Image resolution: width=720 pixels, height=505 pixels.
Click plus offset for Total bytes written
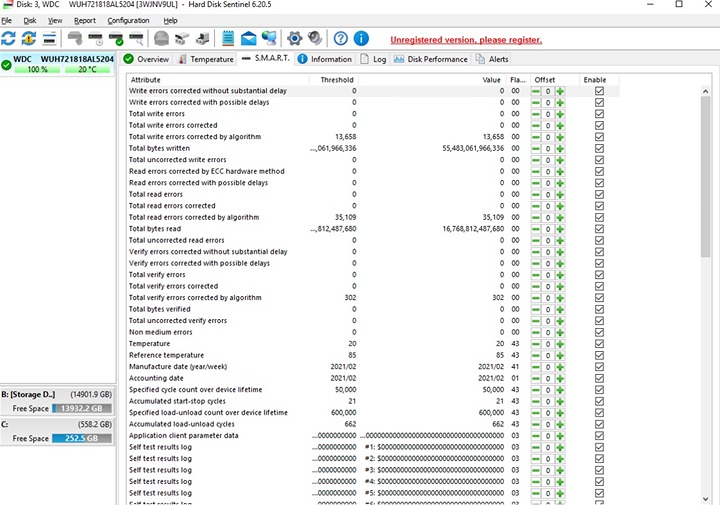pyautogui.click(x=560, y=149)
